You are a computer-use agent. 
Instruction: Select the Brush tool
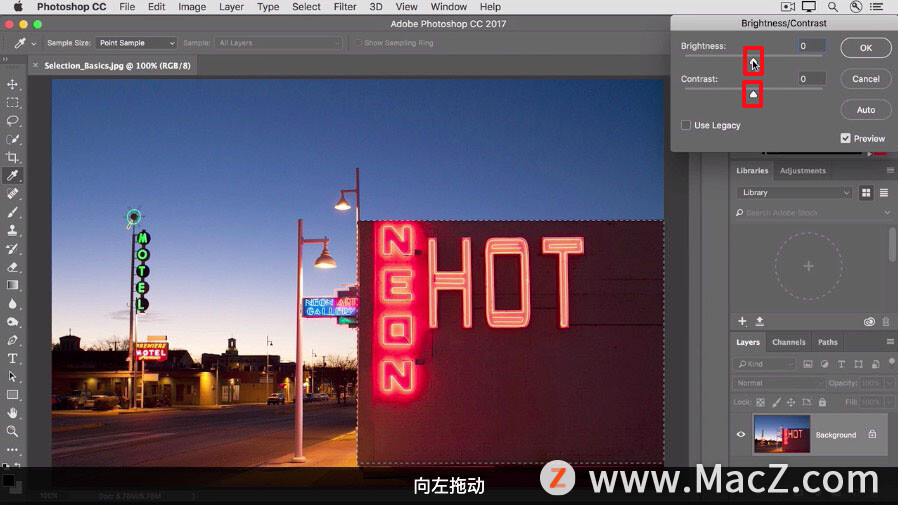pyautogui.click(x=12, y=212)
